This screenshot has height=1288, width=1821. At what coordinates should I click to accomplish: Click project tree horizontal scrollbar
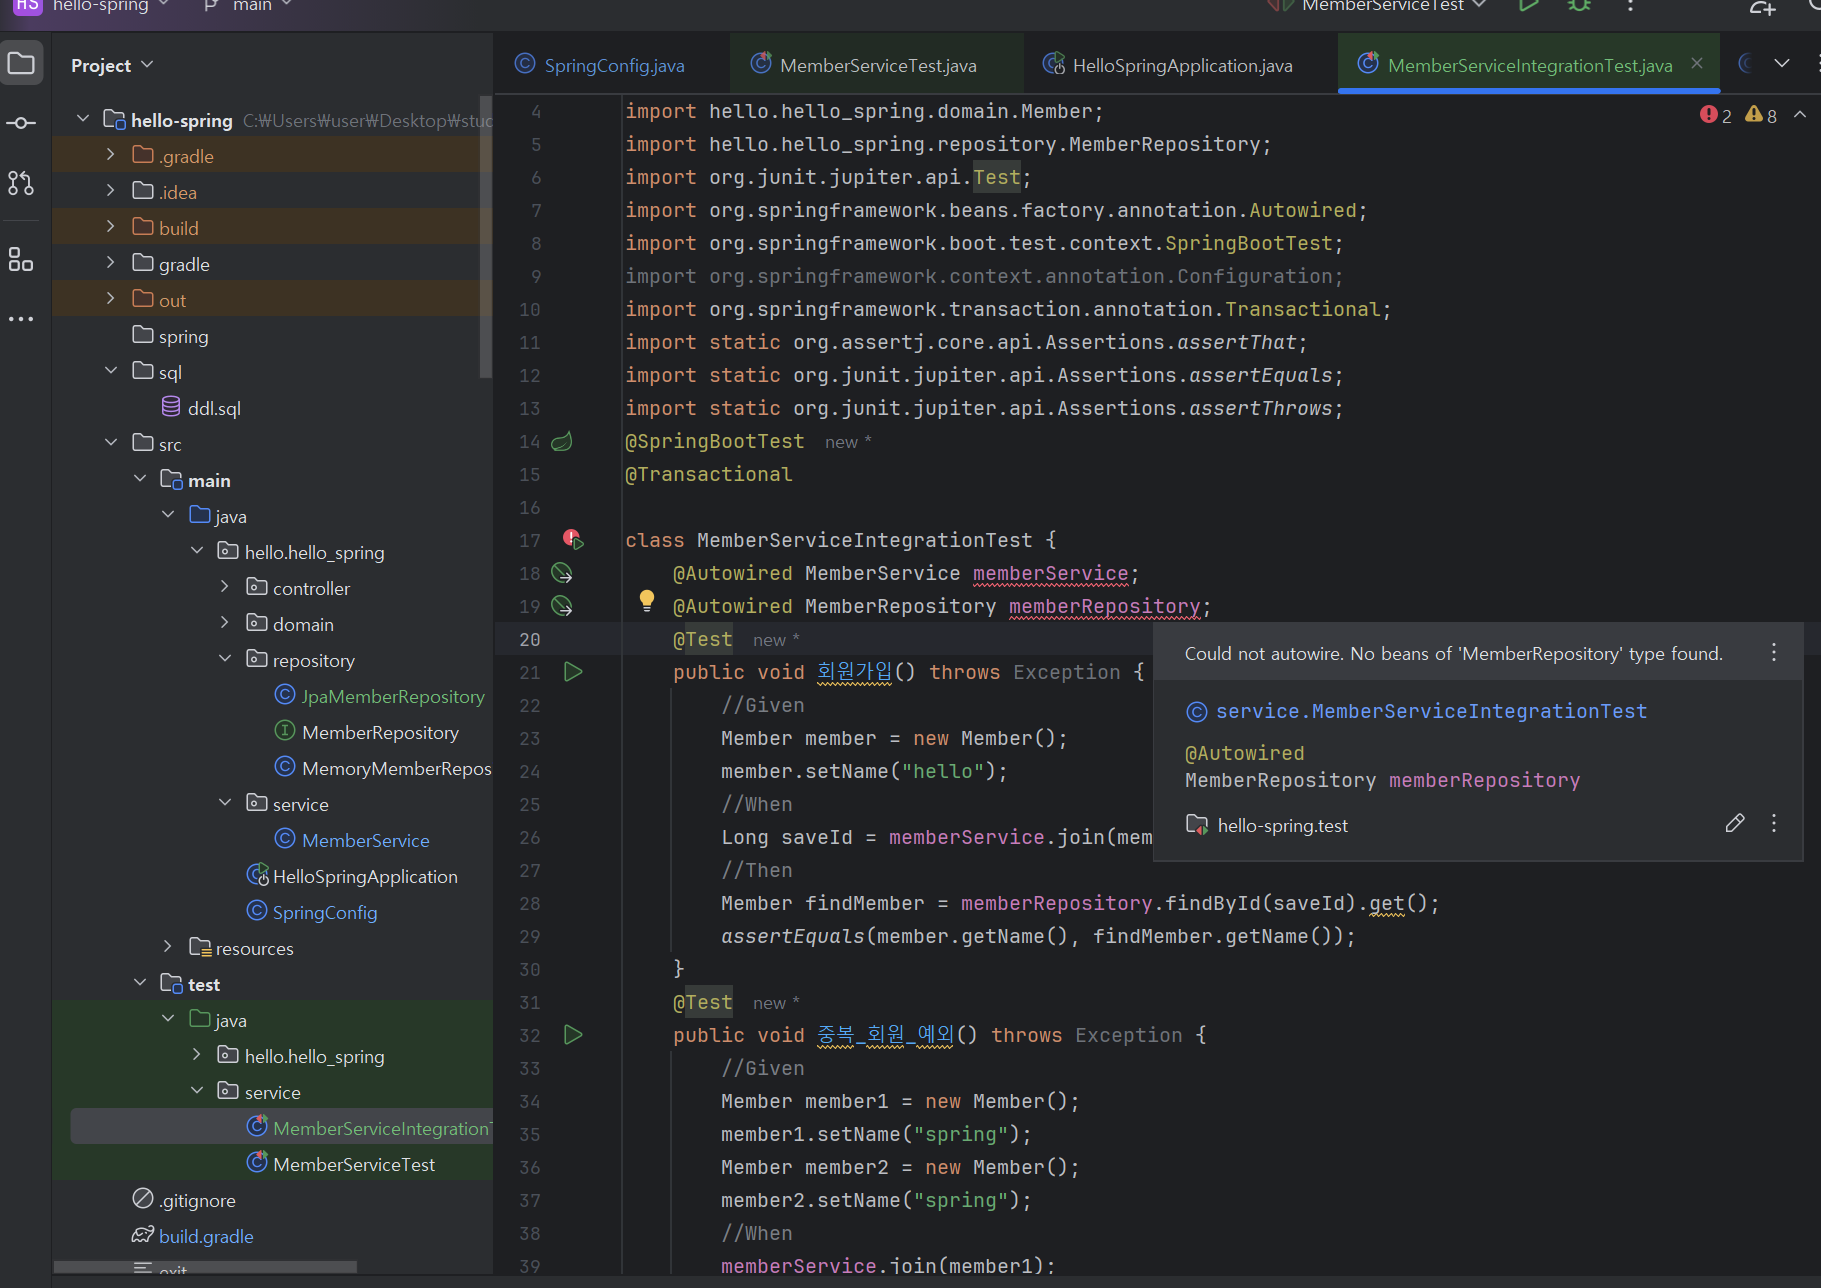pyautogui.click(x=205, y=1268)
